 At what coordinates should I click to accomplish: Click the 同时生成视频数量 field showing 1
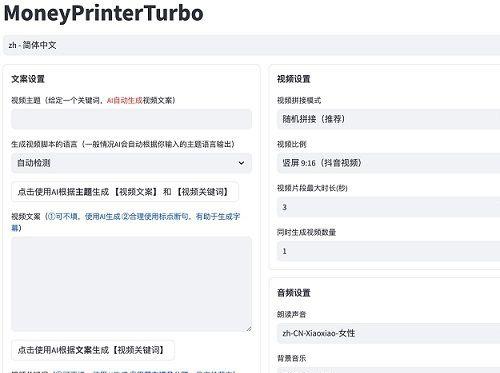pyautogui.click(x=388, y=251)
